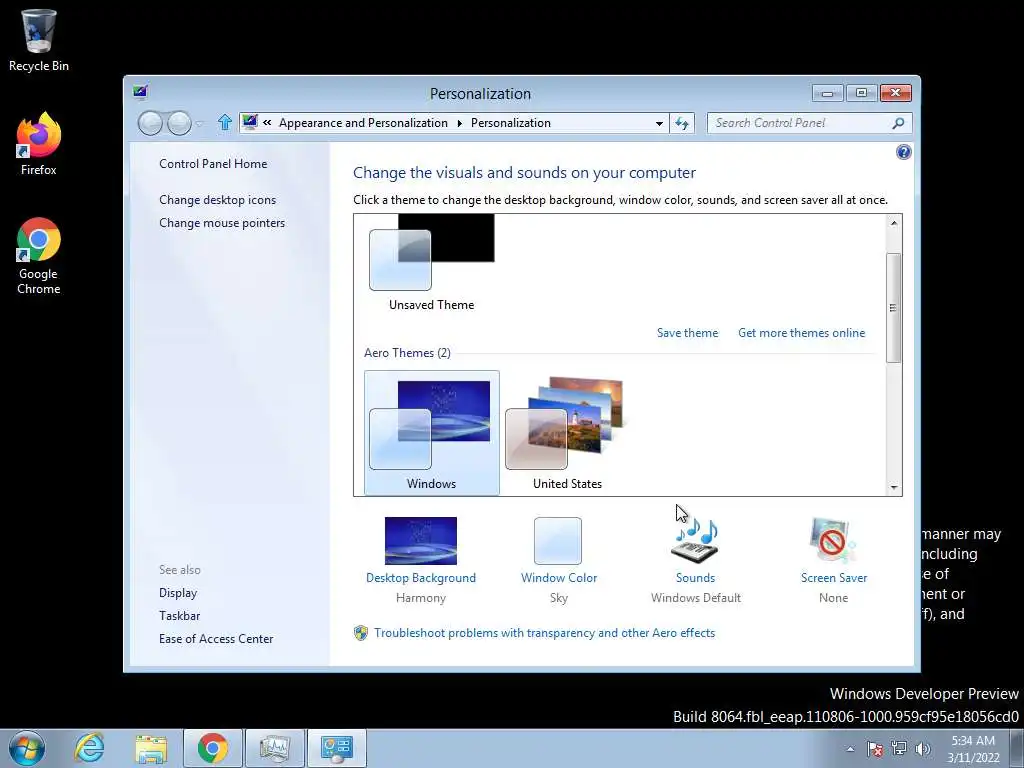The width and height of the screenshot is (1024, 768).
Task: Select the Windows Aero theme
Action: (432, 433)
